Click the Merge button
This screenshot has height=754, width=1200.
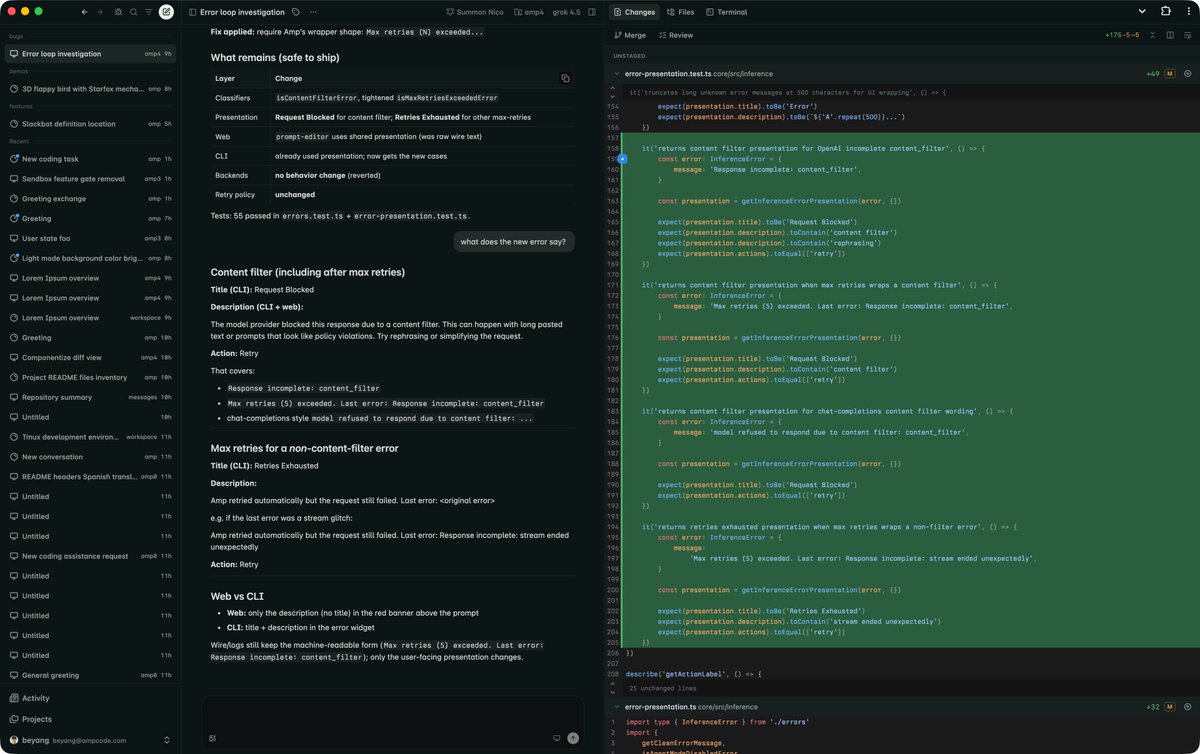point(629,35)
